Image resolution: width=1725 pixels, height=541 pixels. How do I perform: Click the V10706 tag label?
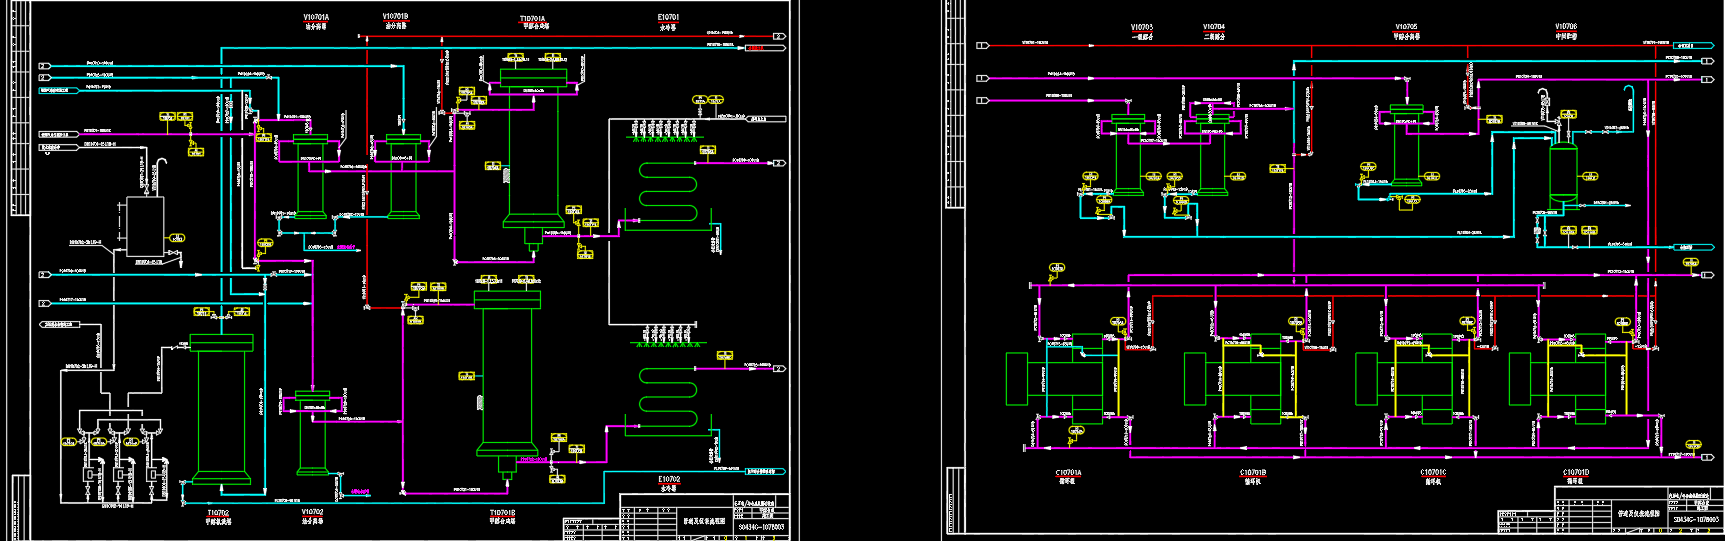click(x=1566, y=28)
